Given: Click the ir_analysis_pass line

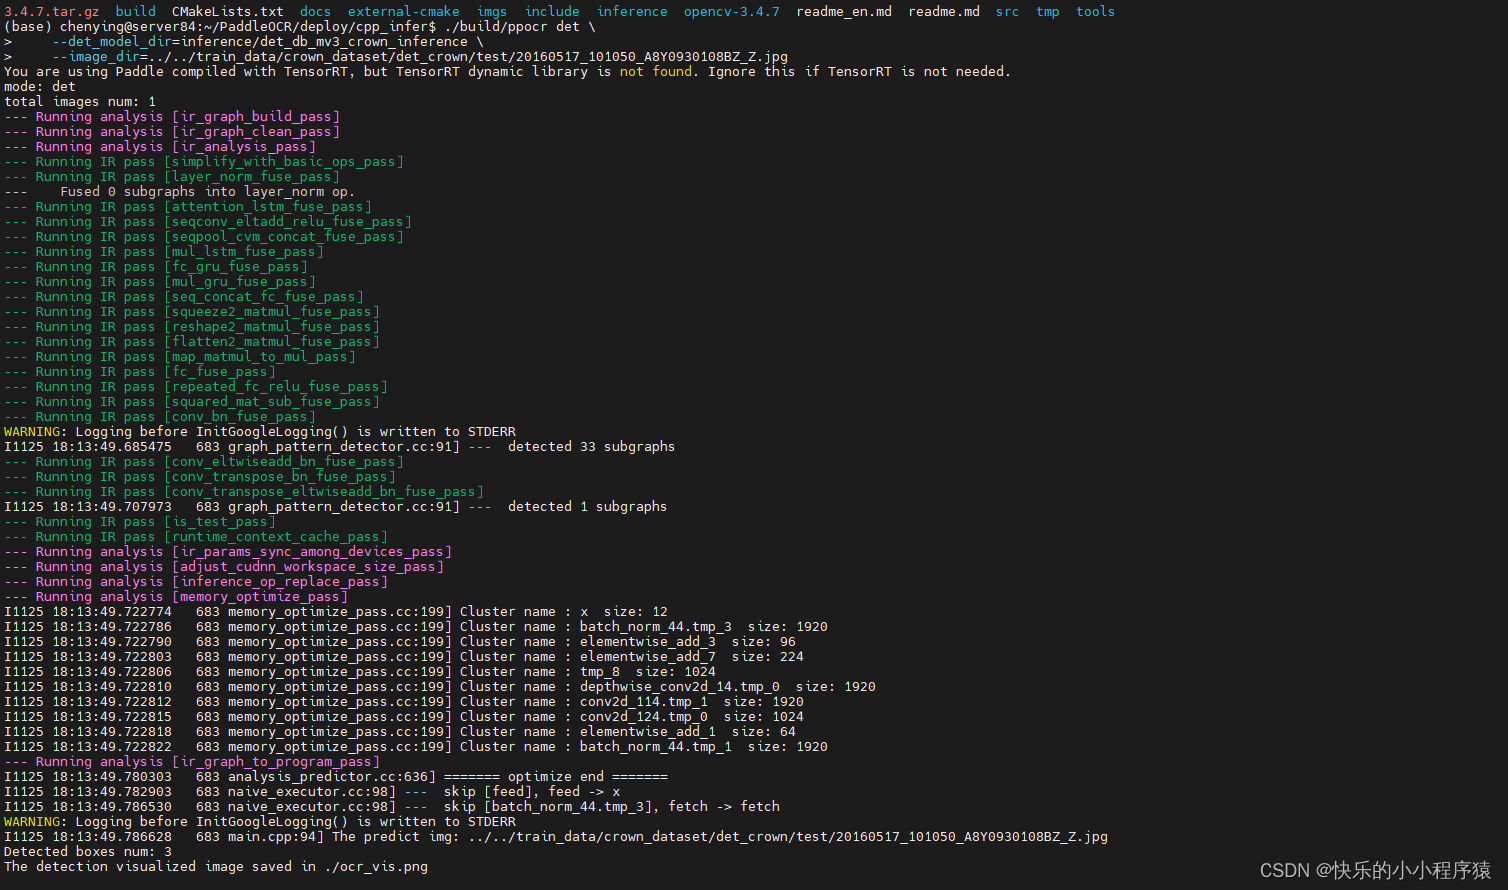Looking at the screenshot, I should 160,147.
